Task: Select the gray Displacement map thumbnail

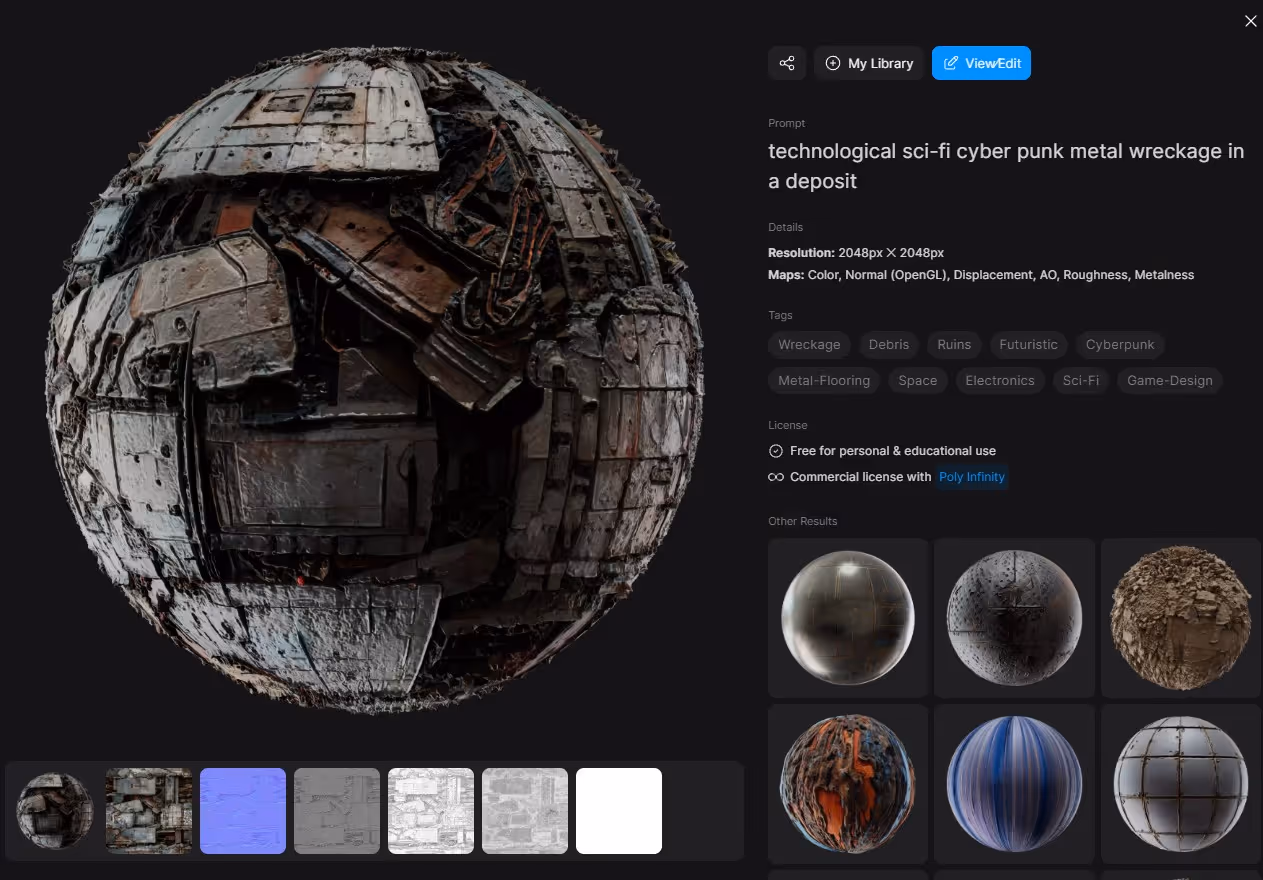Action: click(337, 811)
